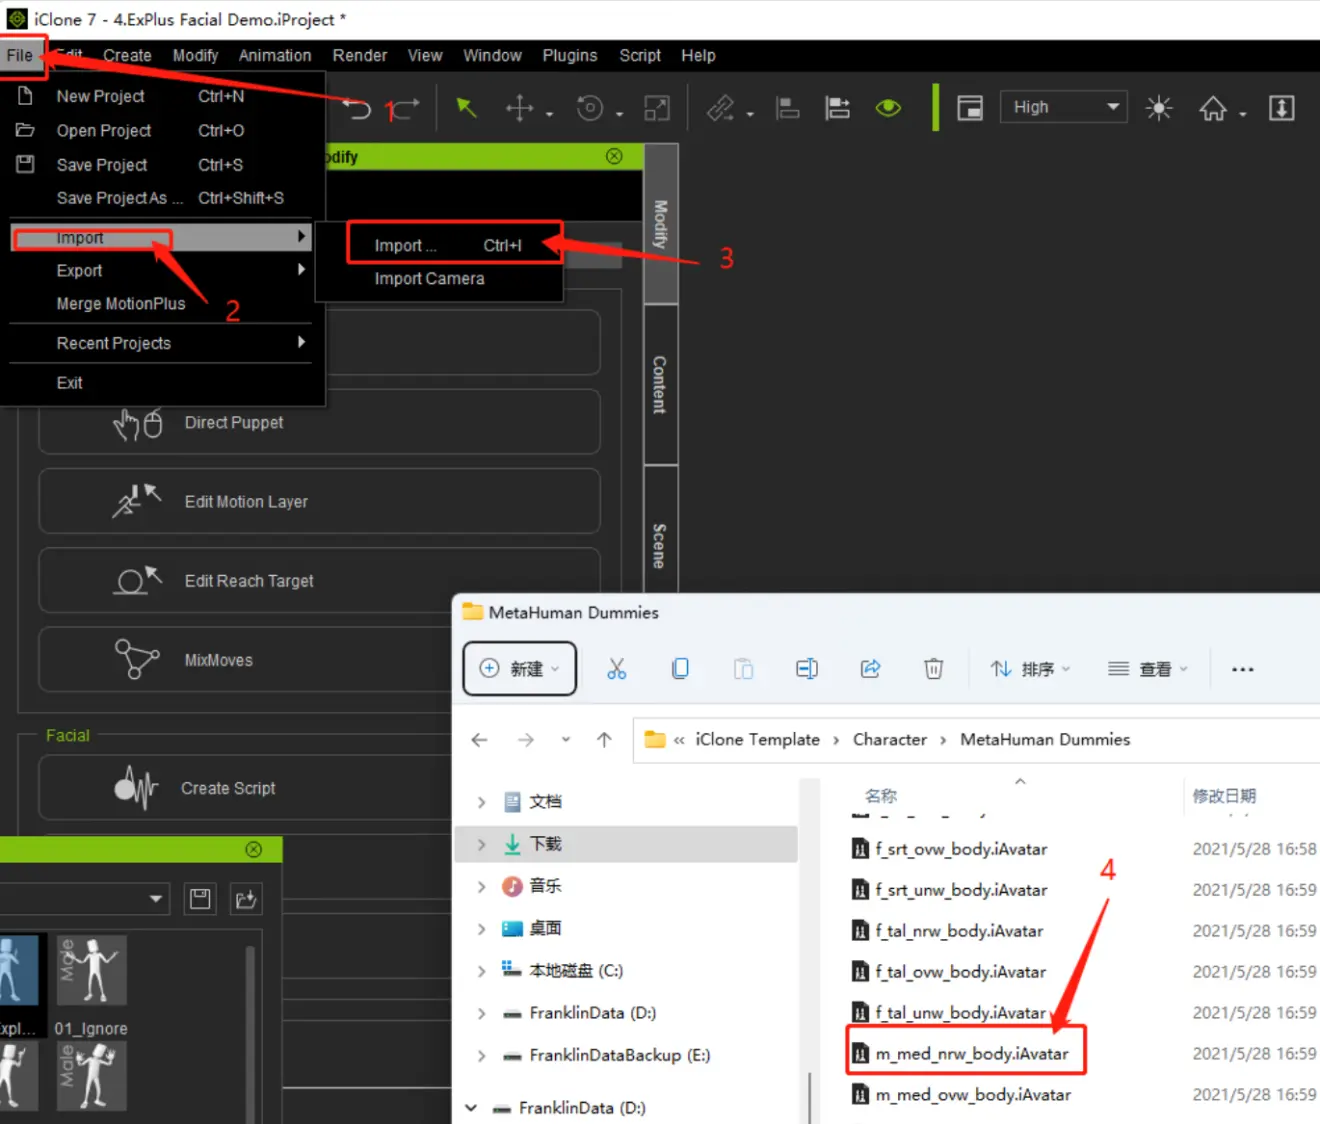Click Merge MotionPlus entry
The image size is (1320, 1124).
121,303
